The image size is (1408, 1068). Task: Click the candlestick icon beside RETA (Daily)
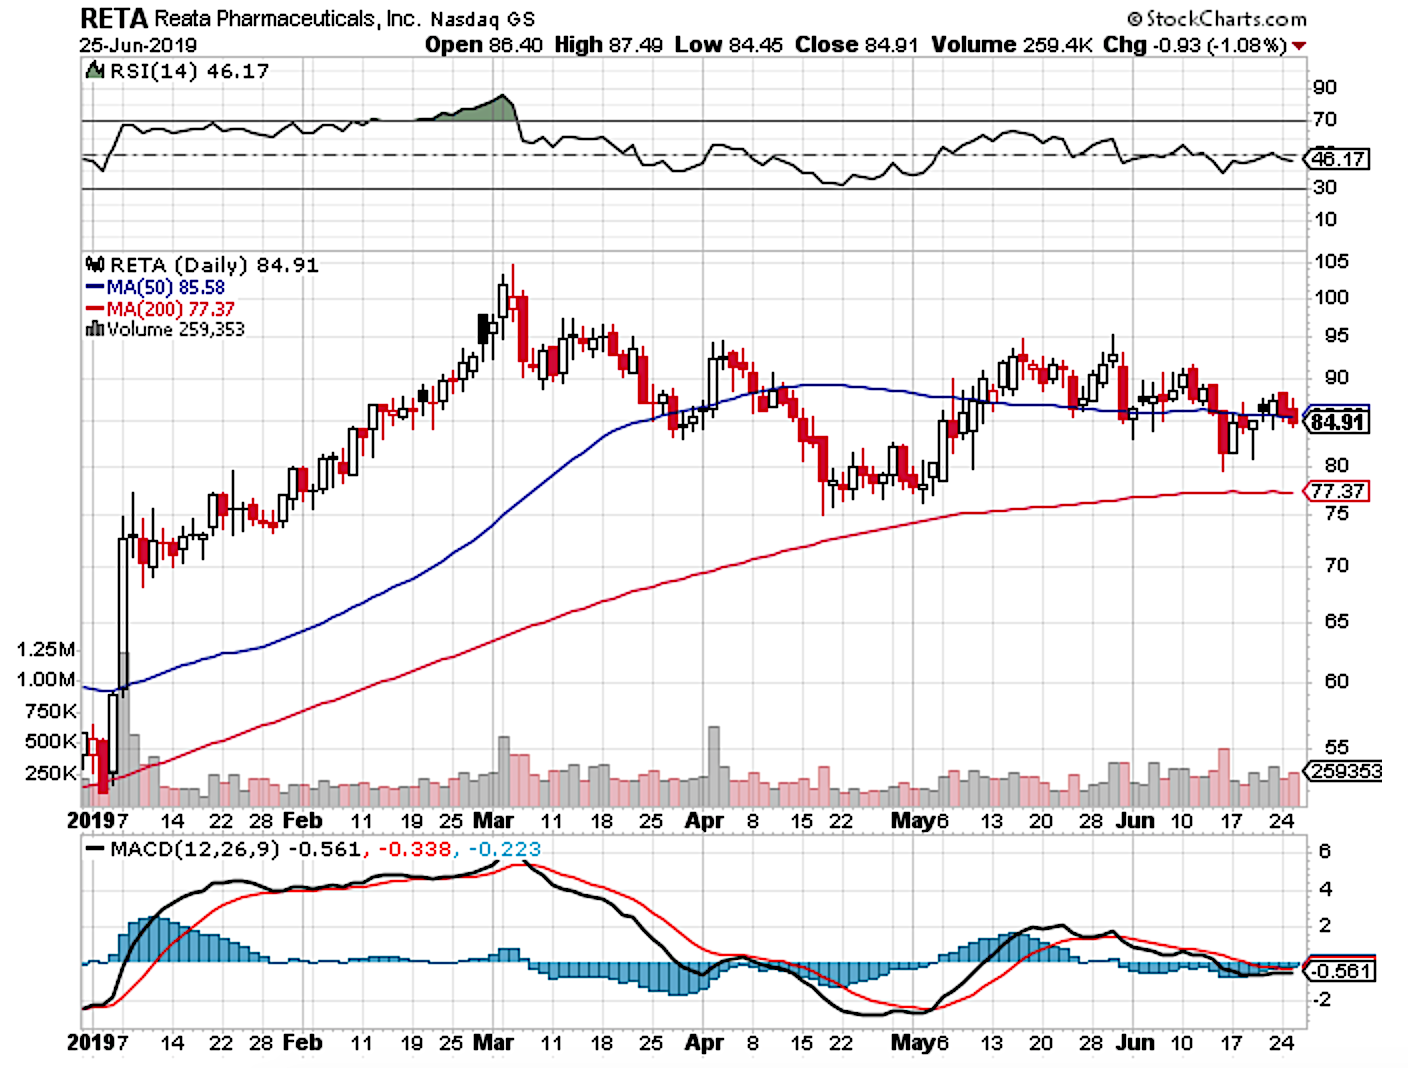click(x=96, y=265)
